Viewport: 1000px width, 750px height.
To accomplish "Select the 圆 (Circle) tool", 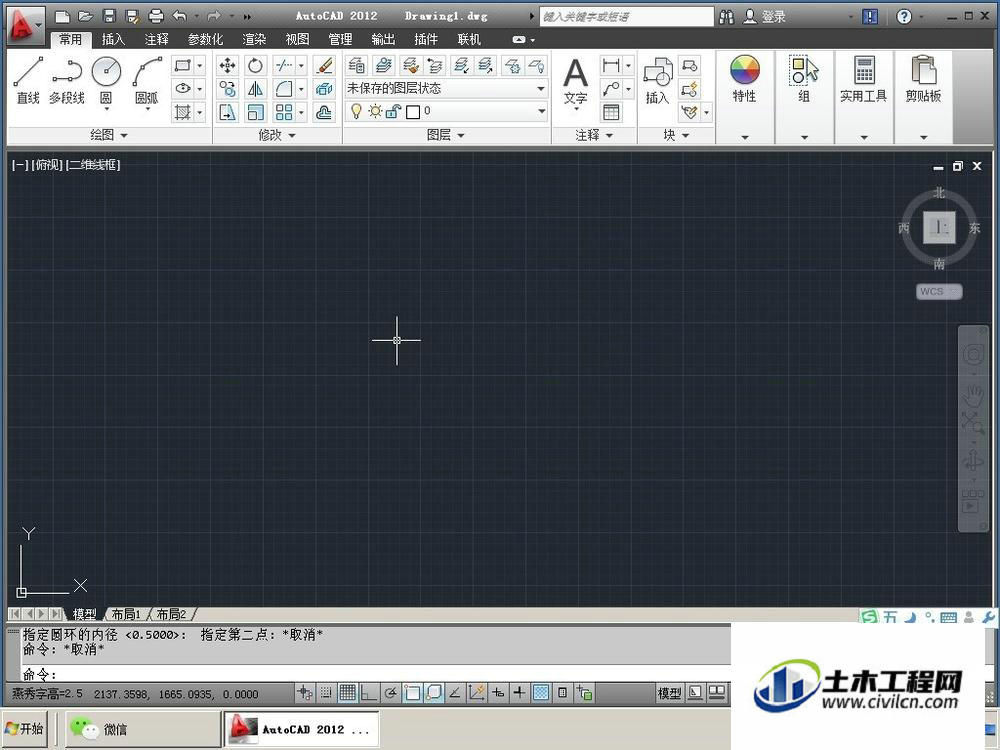I will [106, 80].
